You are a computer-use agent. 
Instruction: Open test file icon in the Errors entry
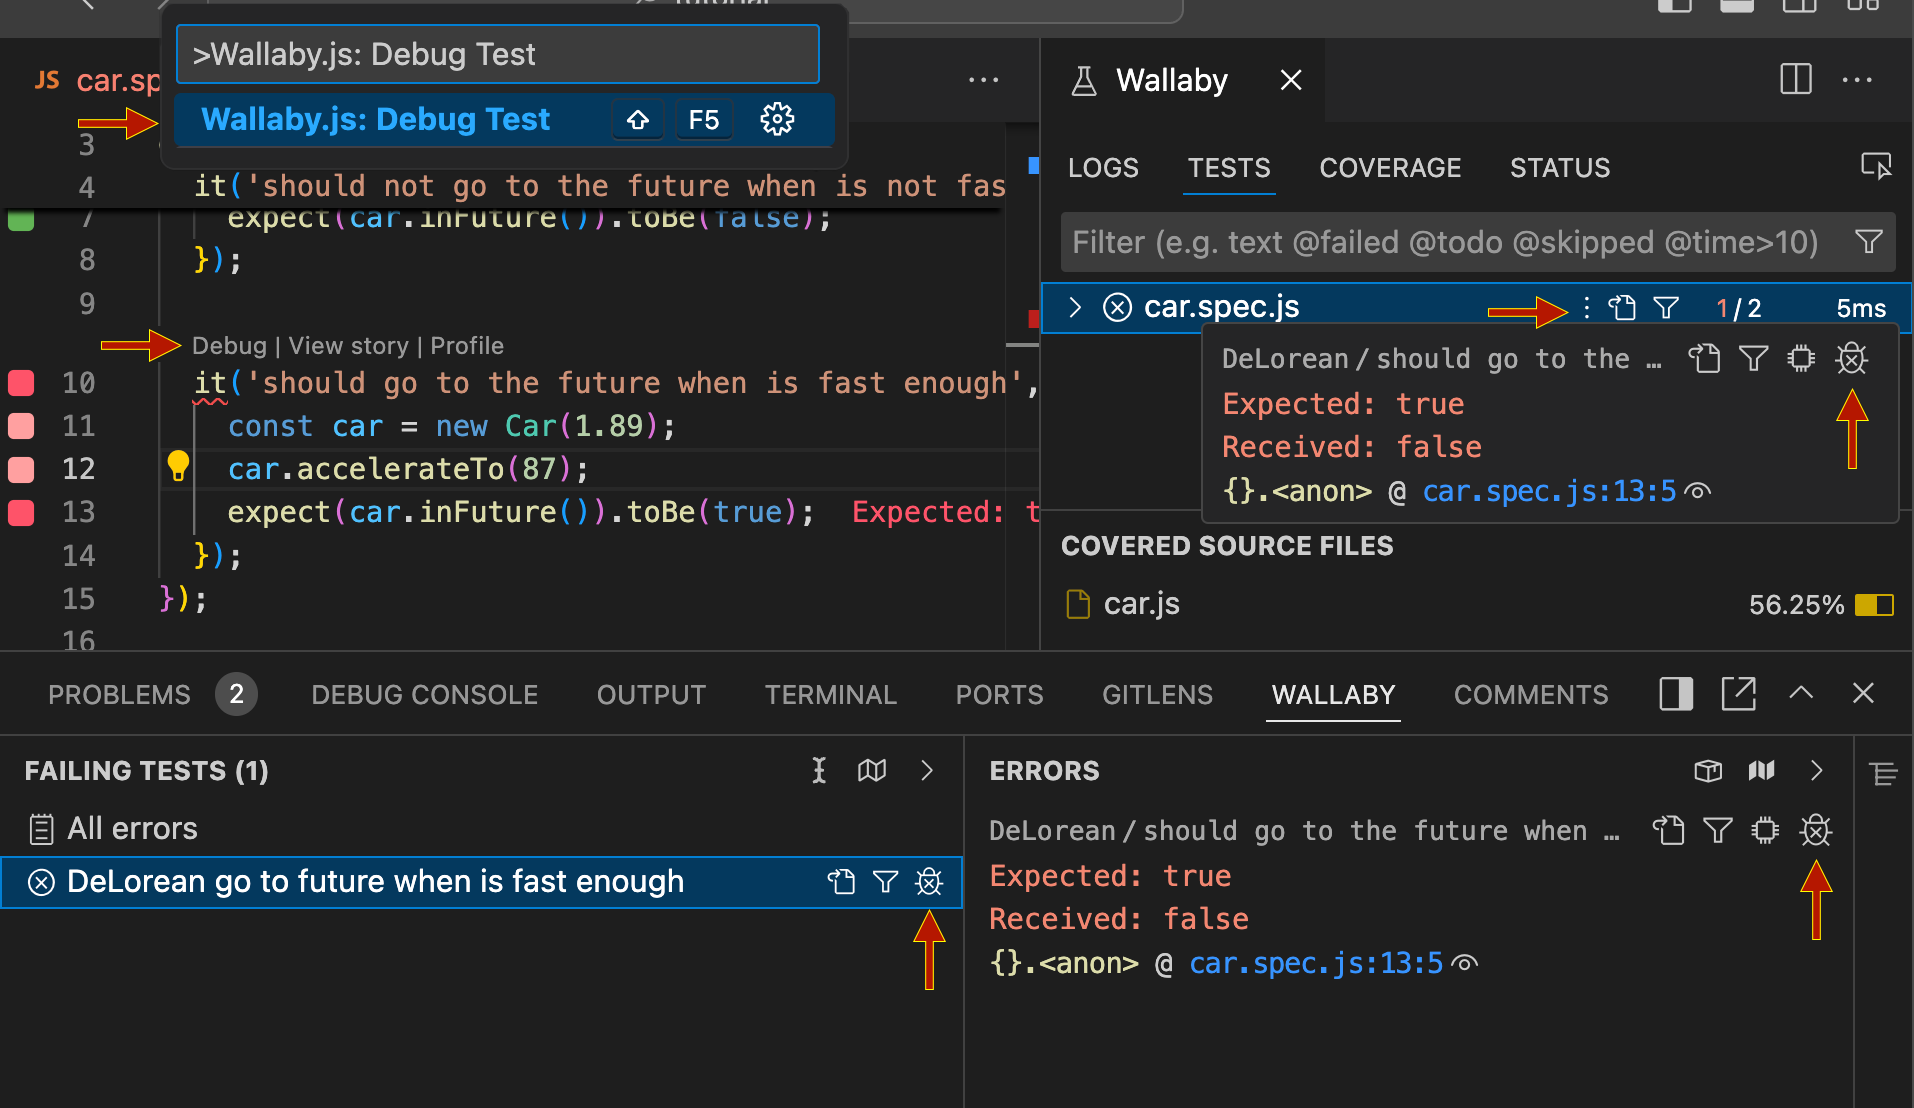click(1669, 830)
